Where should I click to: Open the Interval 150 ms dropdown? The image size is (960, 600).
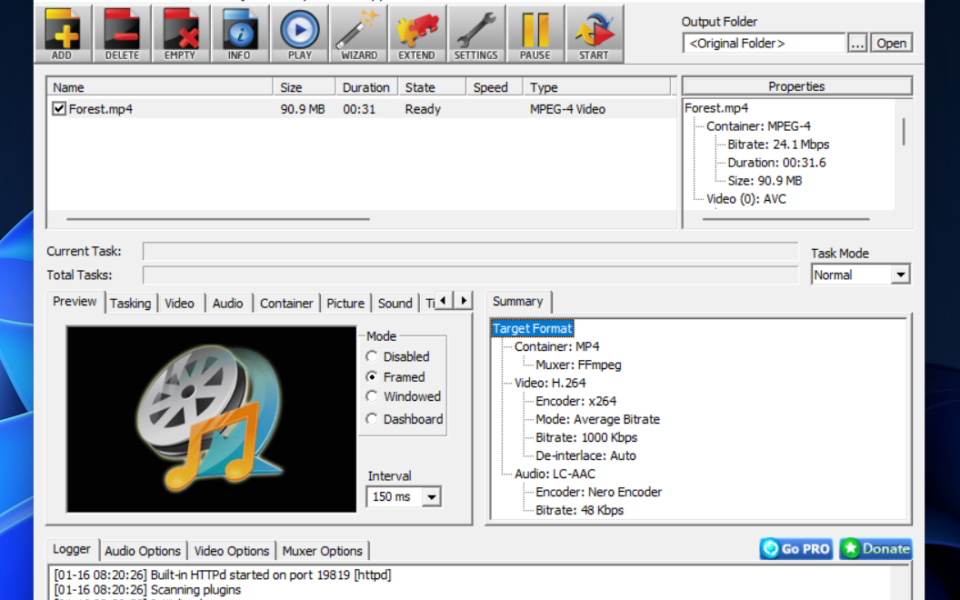[432, 497]
